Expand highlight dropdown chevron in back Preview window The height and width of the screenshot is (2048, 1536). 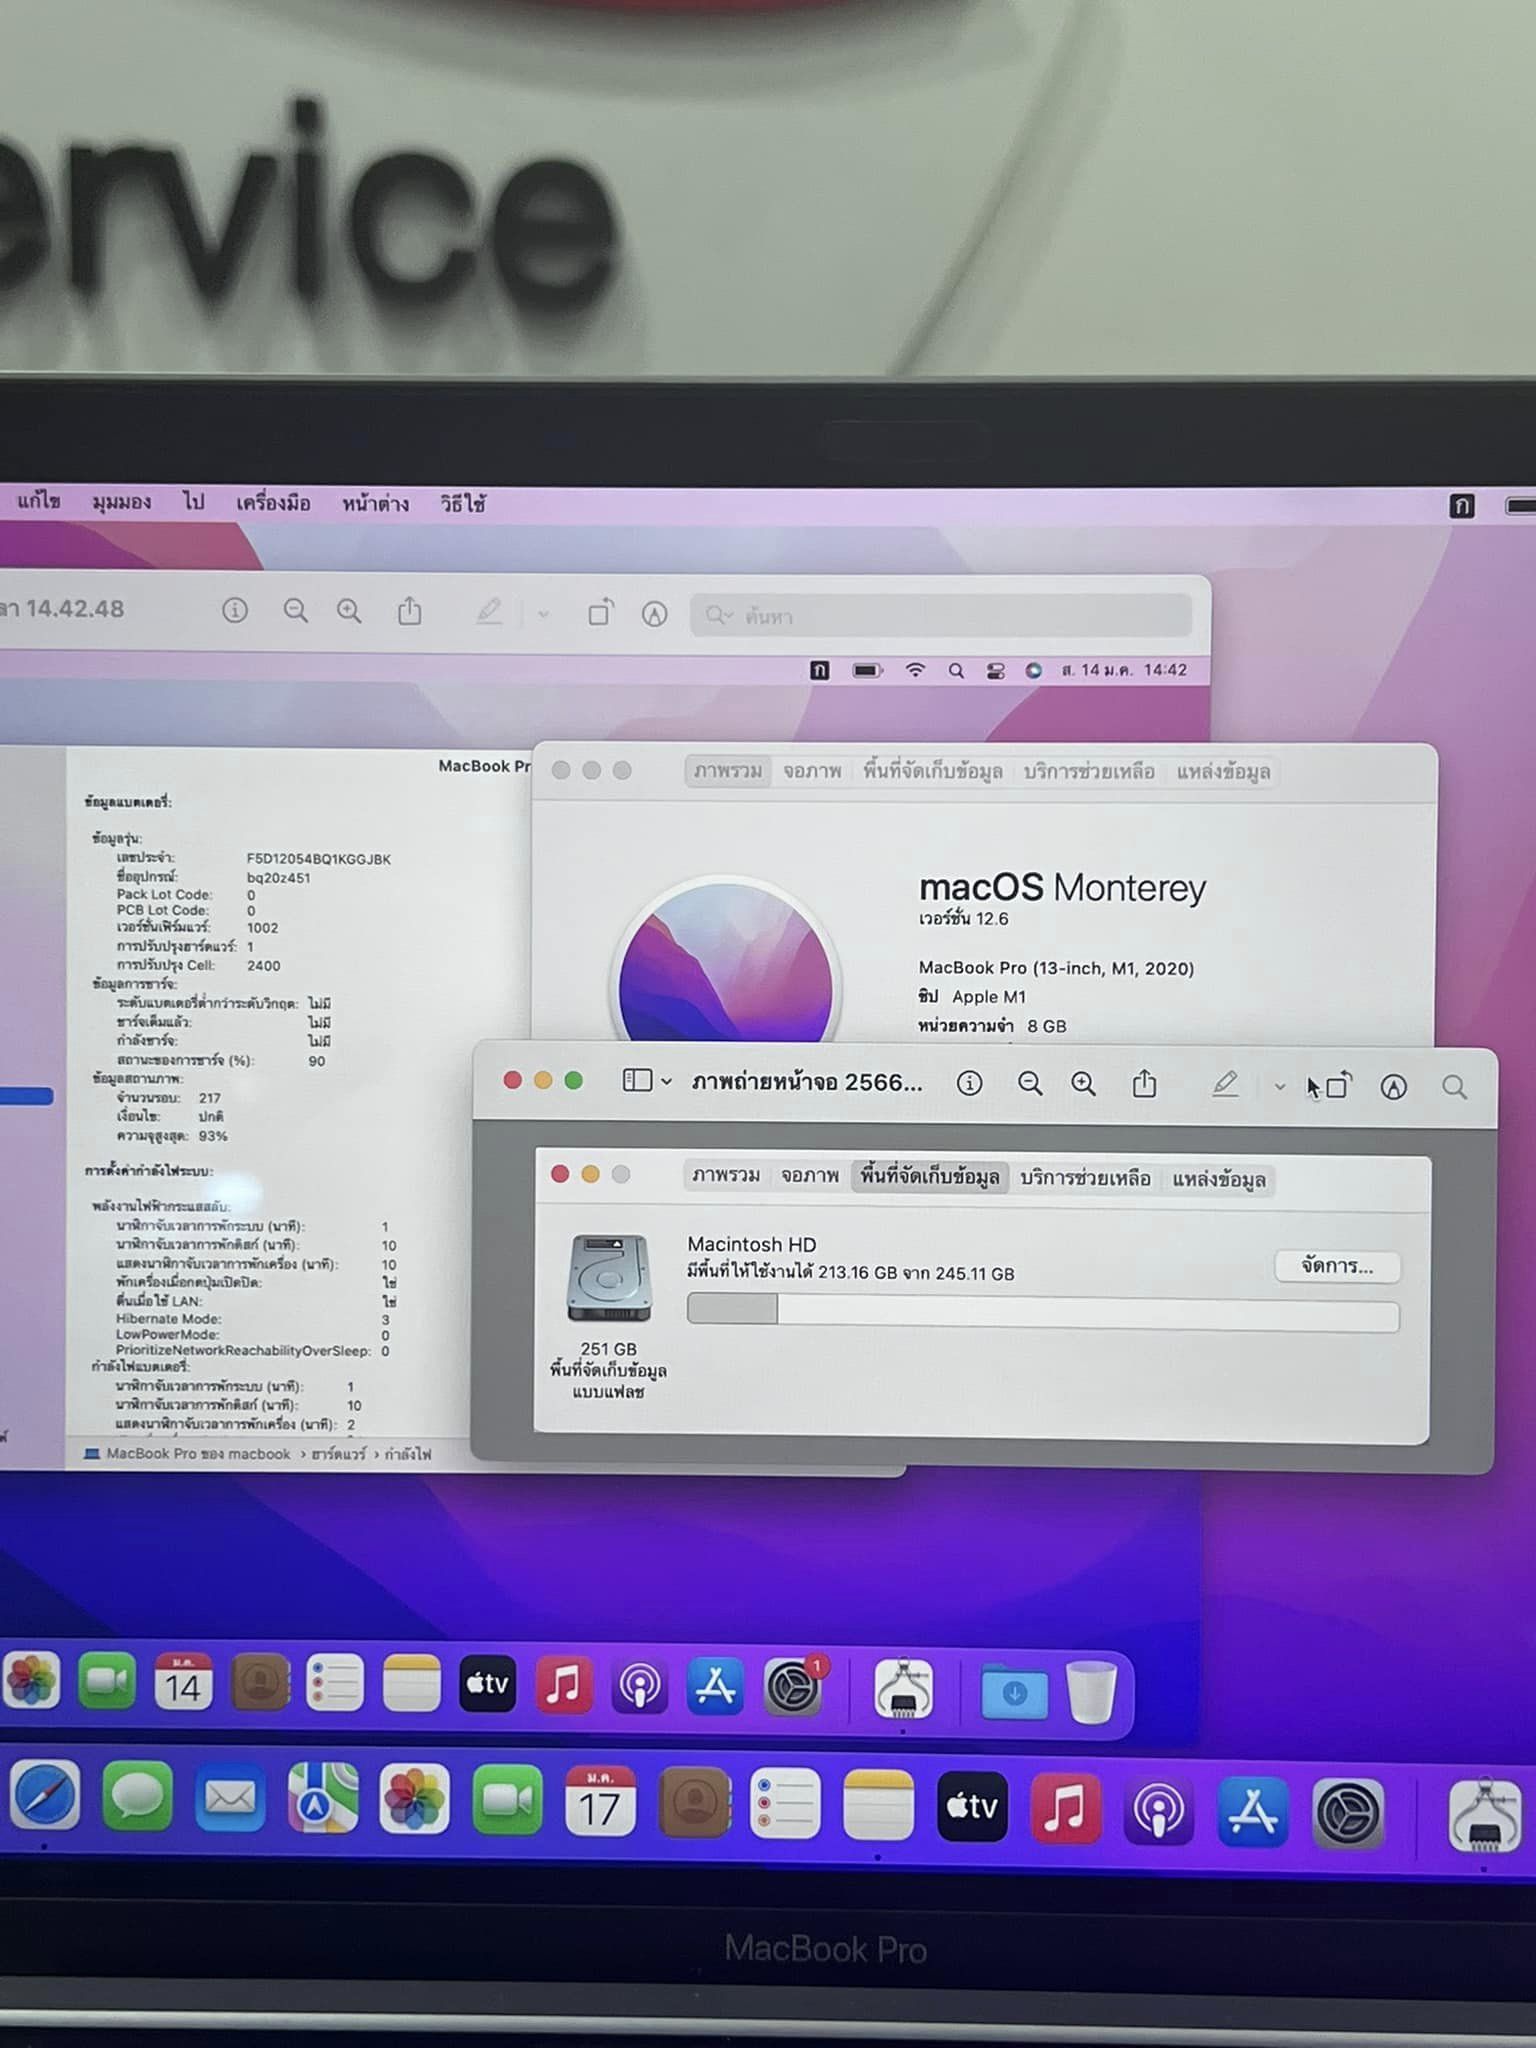(543, 614)
